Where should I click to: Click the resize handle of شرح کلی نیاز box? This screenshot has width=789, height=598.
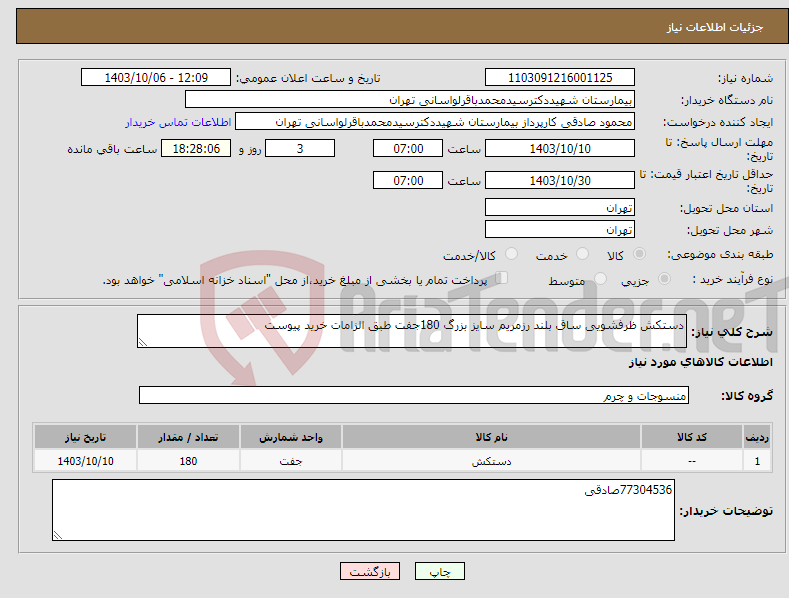click(143, 342)
